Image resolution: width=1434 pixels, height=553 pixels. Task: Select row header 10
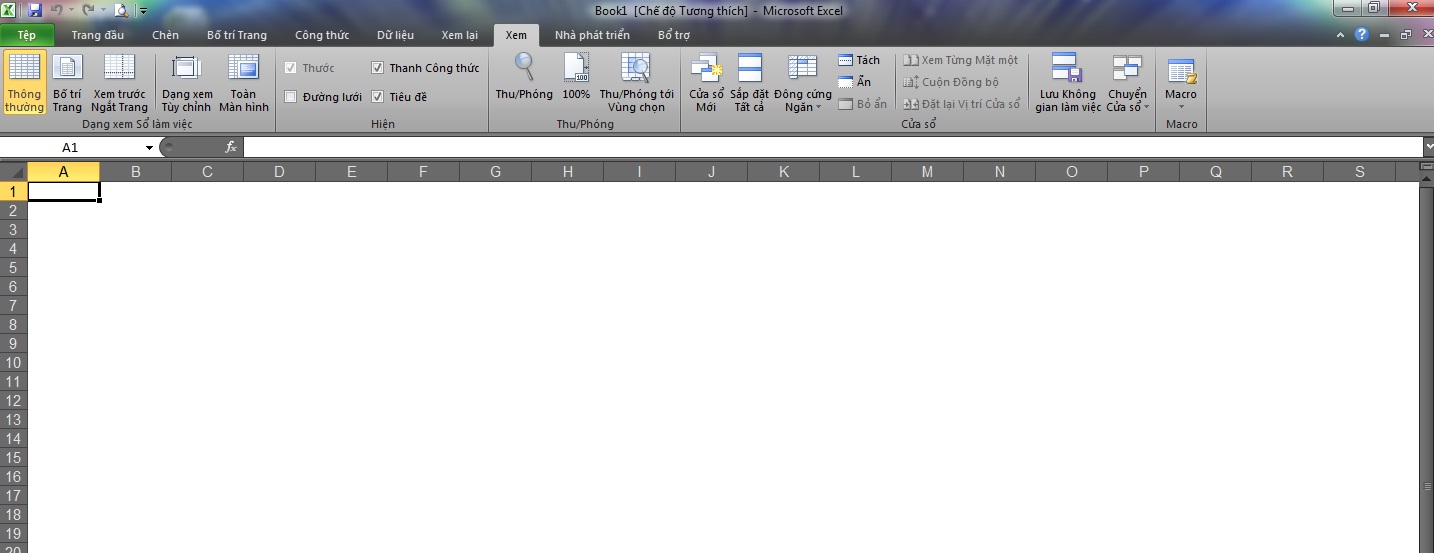tap(14, 363)
